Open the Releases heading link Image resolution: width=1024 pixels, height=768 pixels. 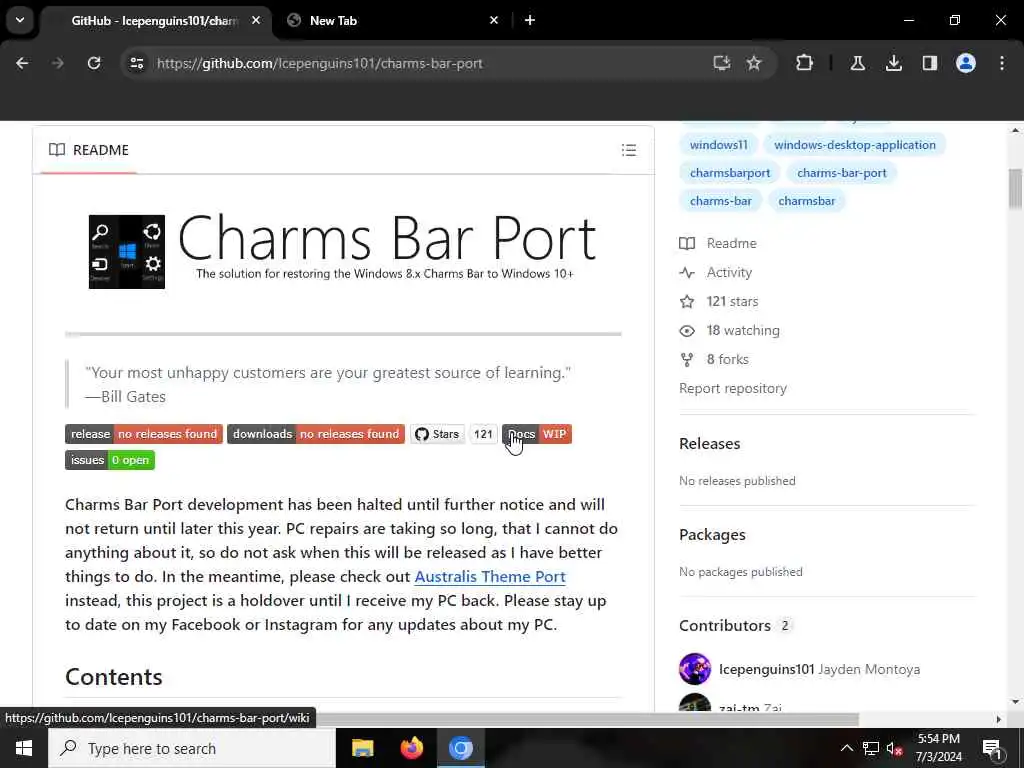(709, 444)
